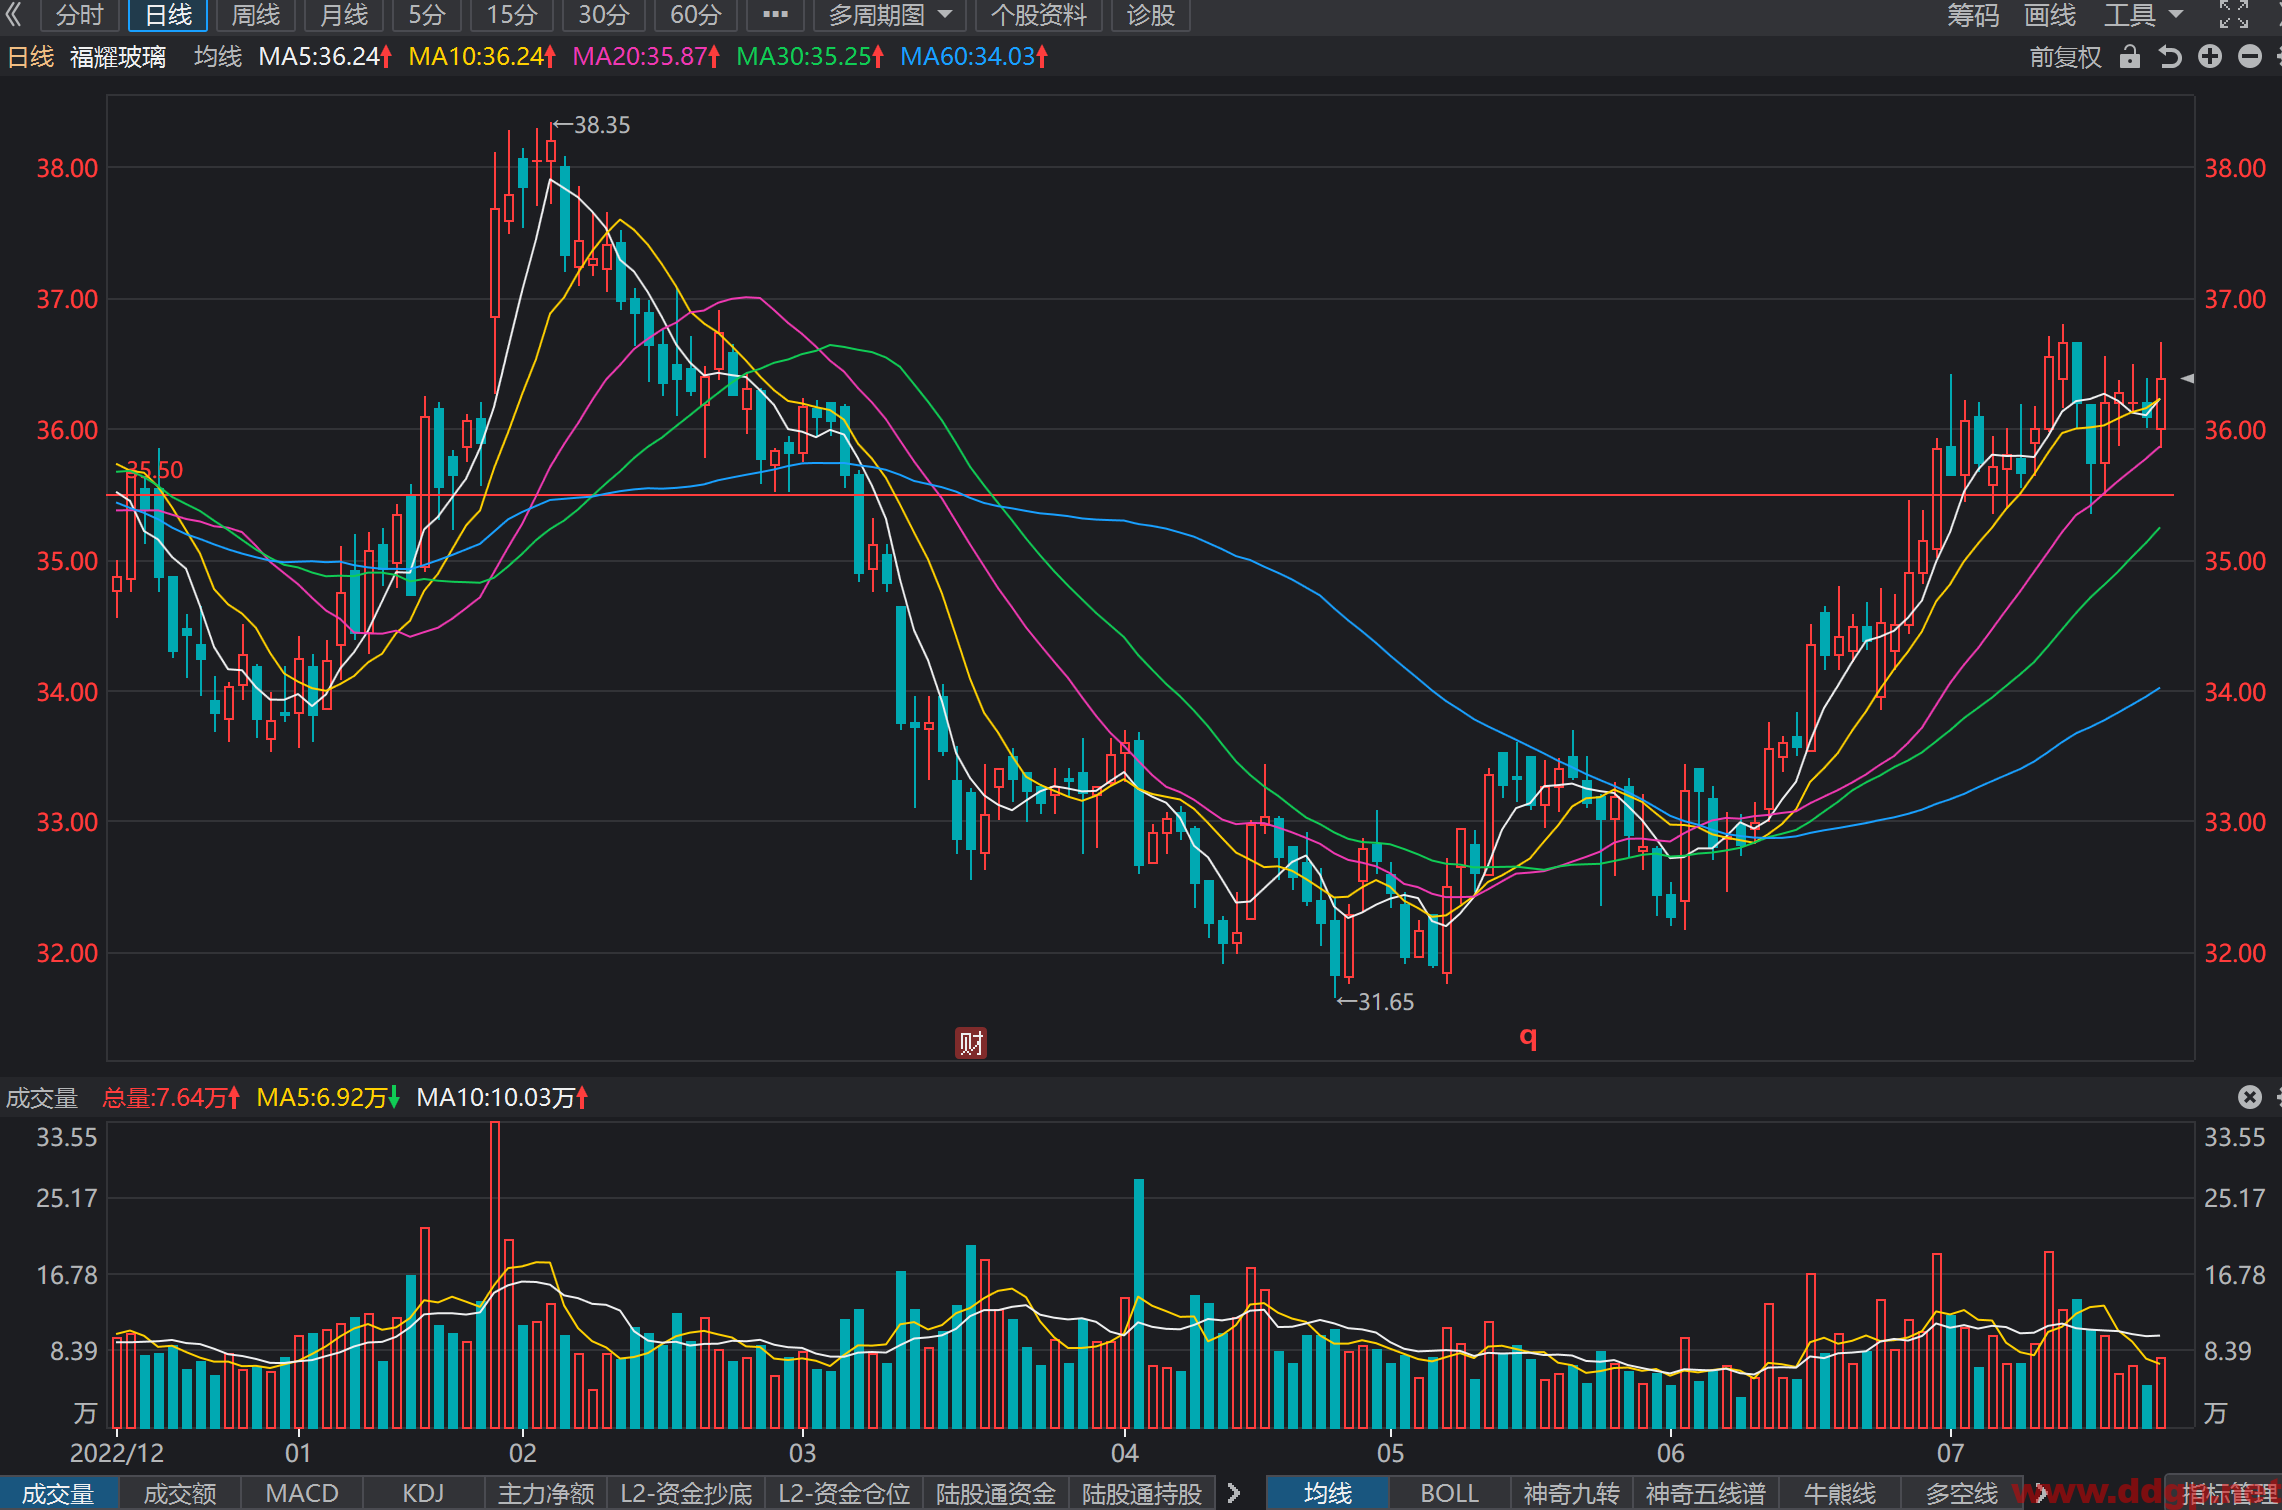
Task: Toggle 前复权 price adjustment mode
Action: [x=2065, y=57]
